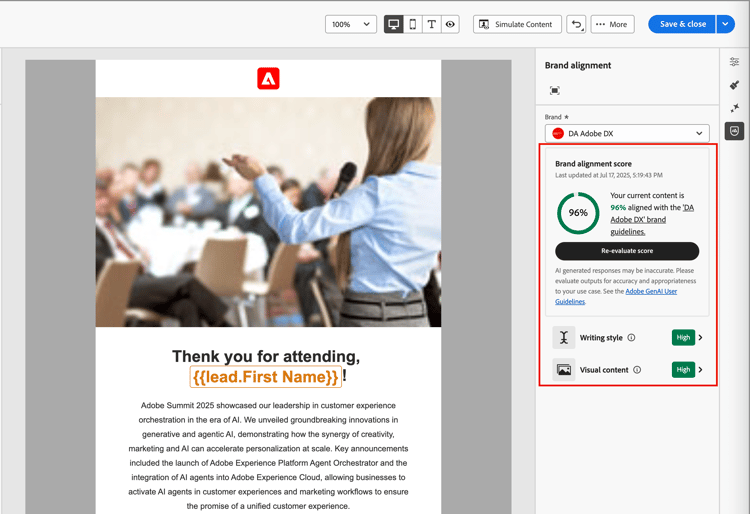Click the Adobe Summit 2025 body paragraph
Screen dimensions: 750x514
(268, 456)
